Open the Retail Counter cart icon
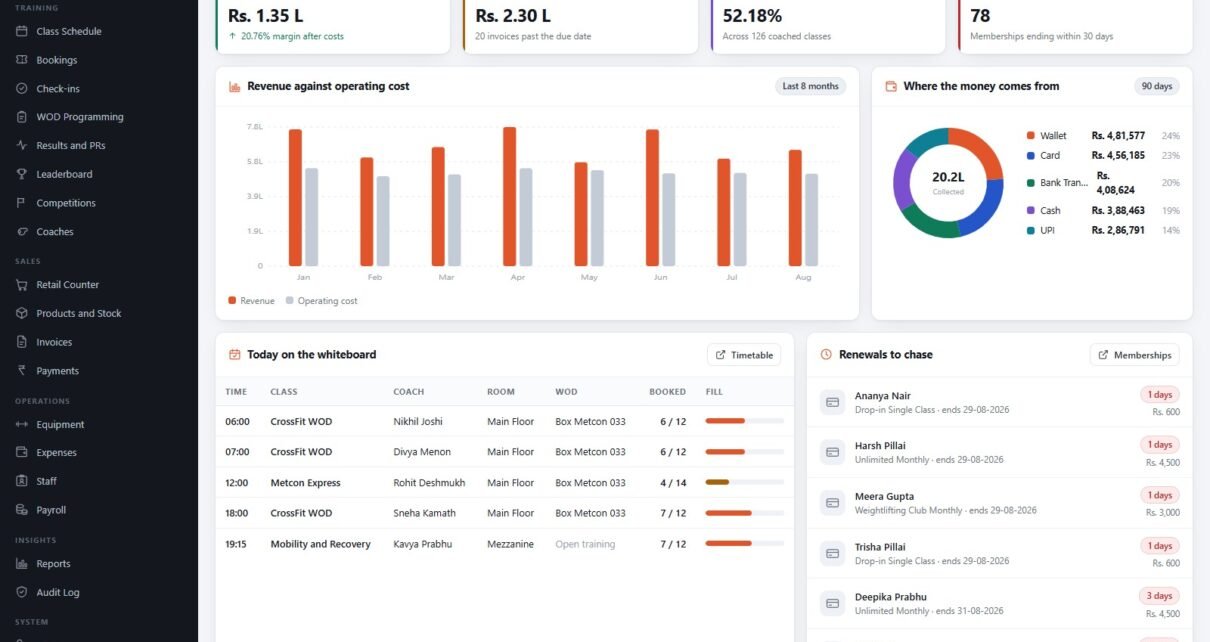This screenshot has width=1210, height=642. pos(22,285)
